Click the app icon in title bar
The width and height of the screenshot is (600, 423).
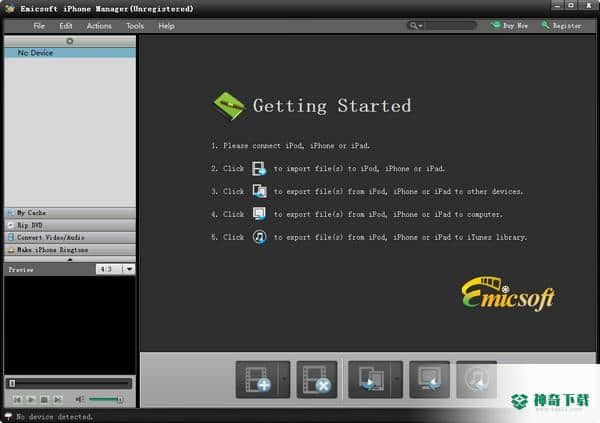10,8
